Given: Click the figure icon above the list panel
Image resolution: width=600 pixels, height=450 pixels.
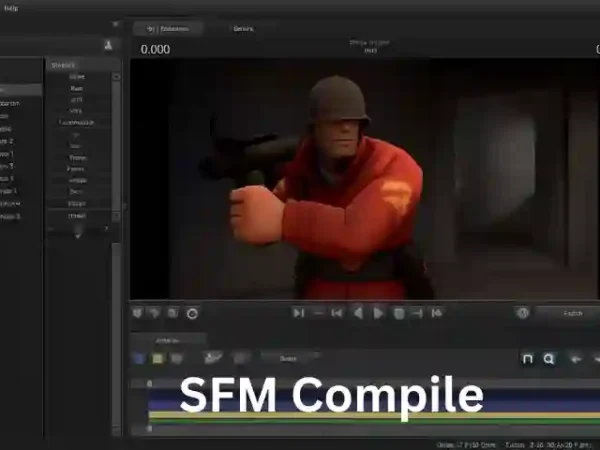Looking at the screenshot, I should click(x=108, y=45).
